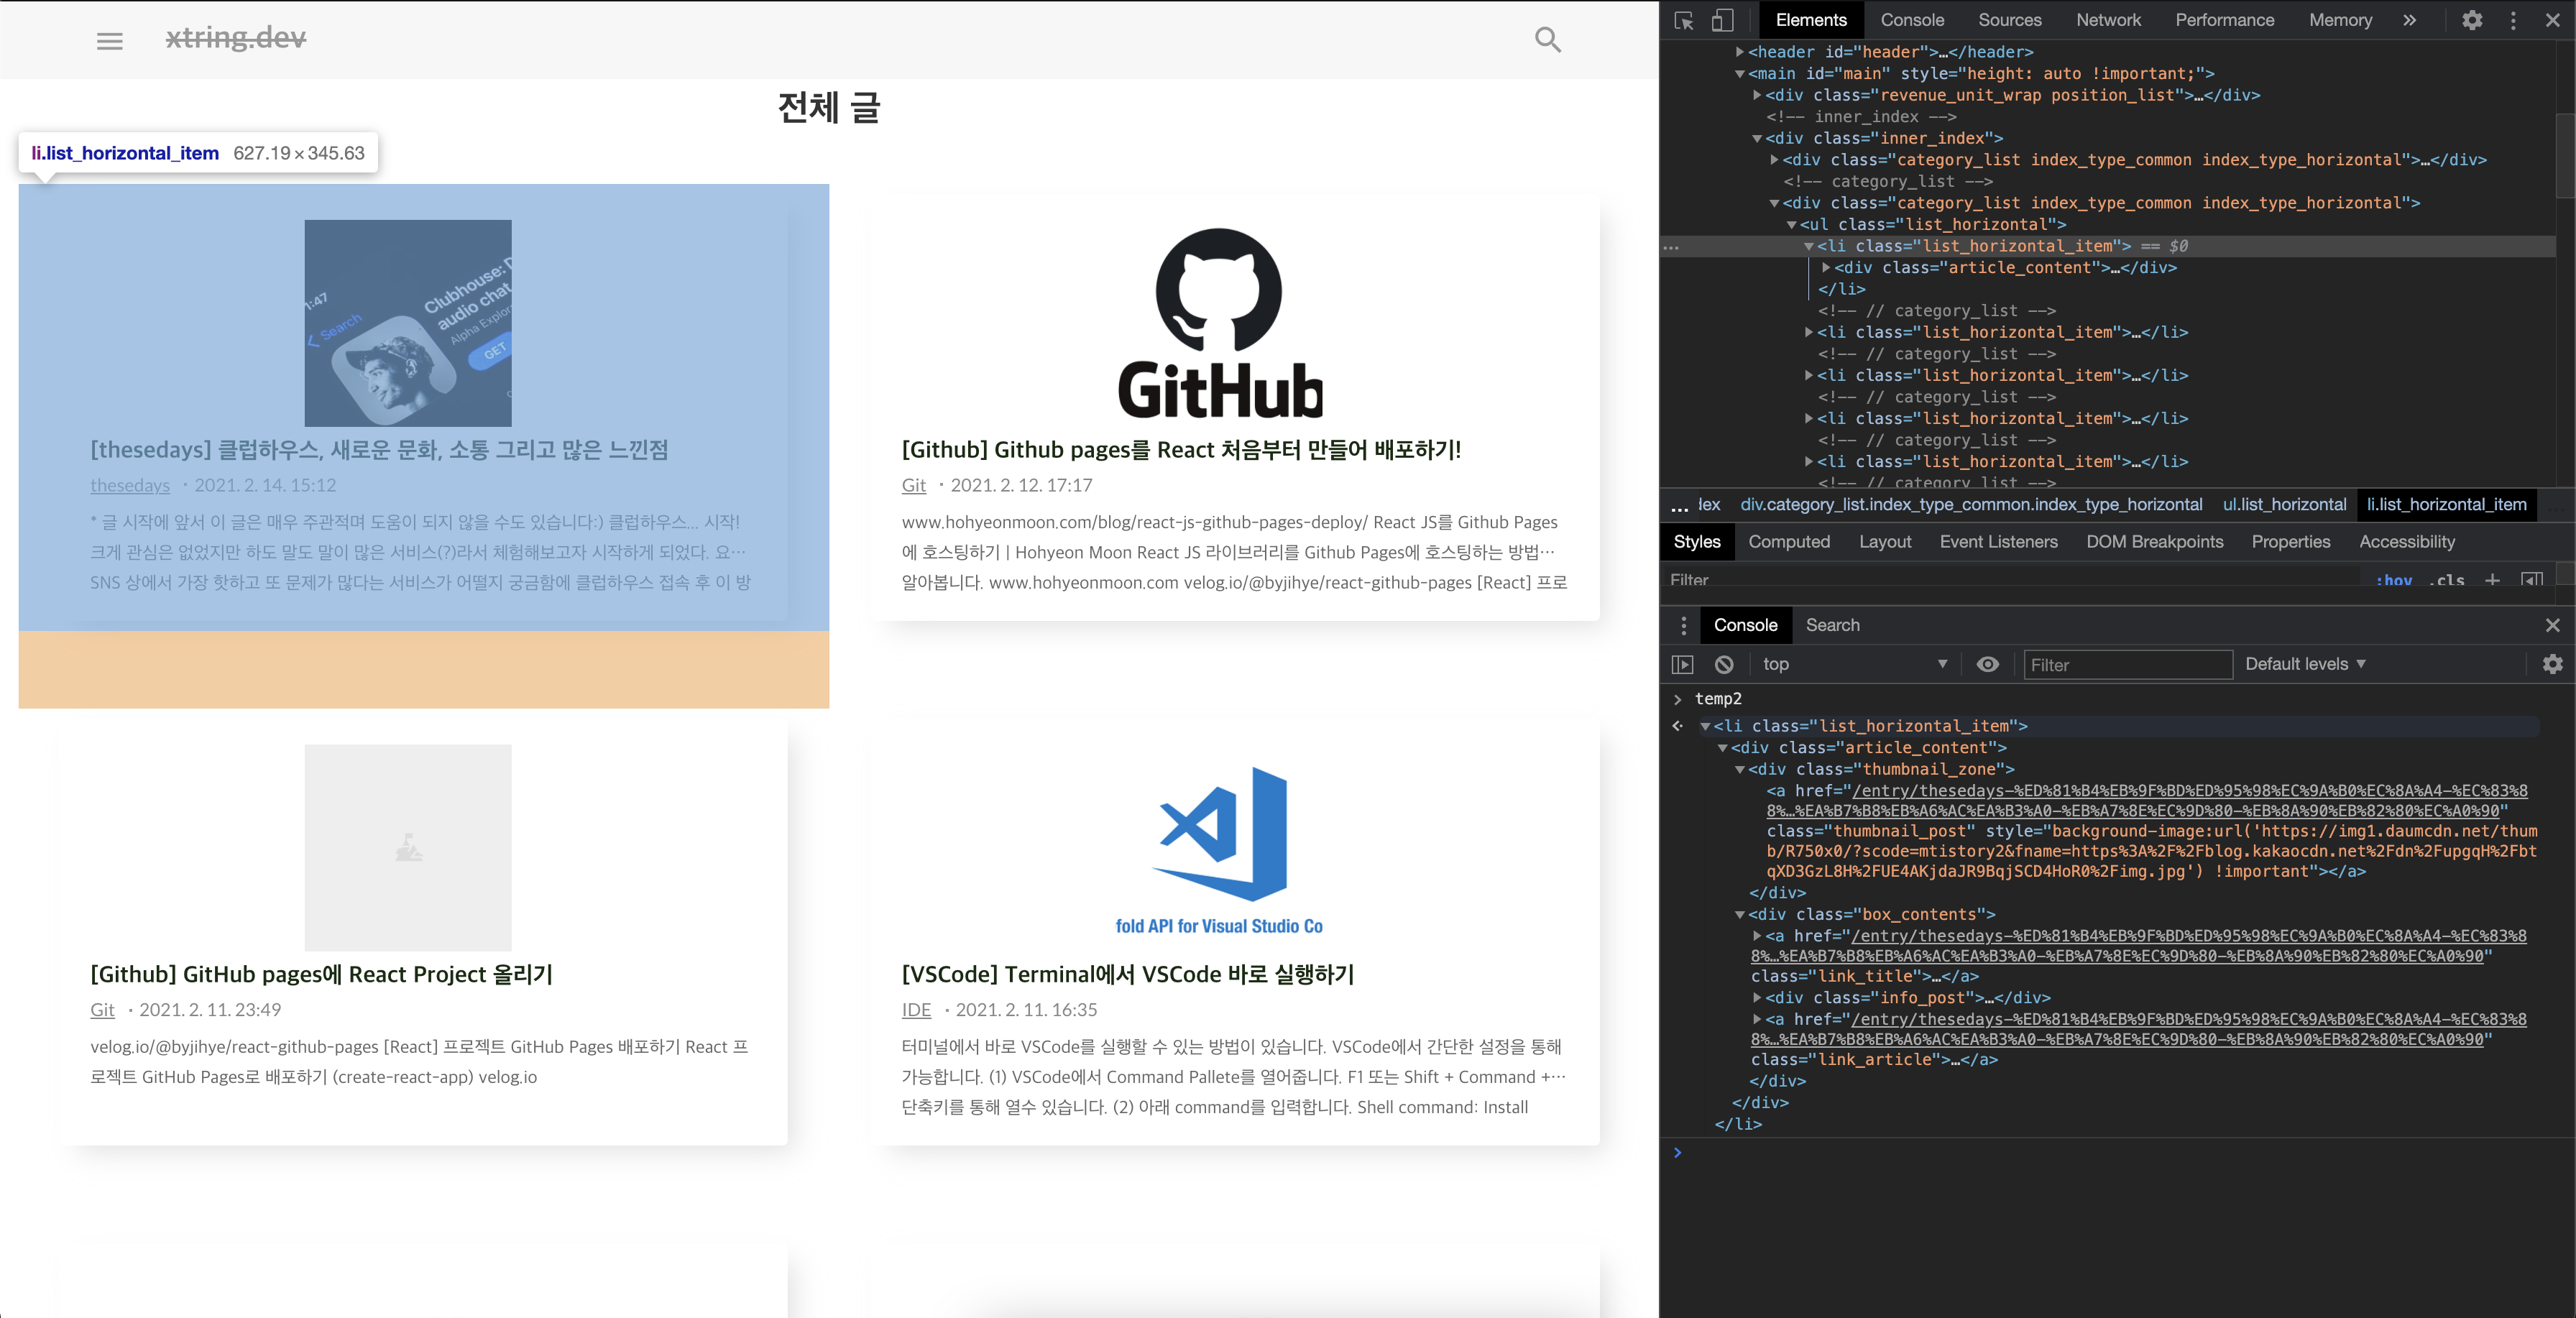Open console settings gear icon
This screenshot has width=2576, height=1318.
[x=2553, y=665]
